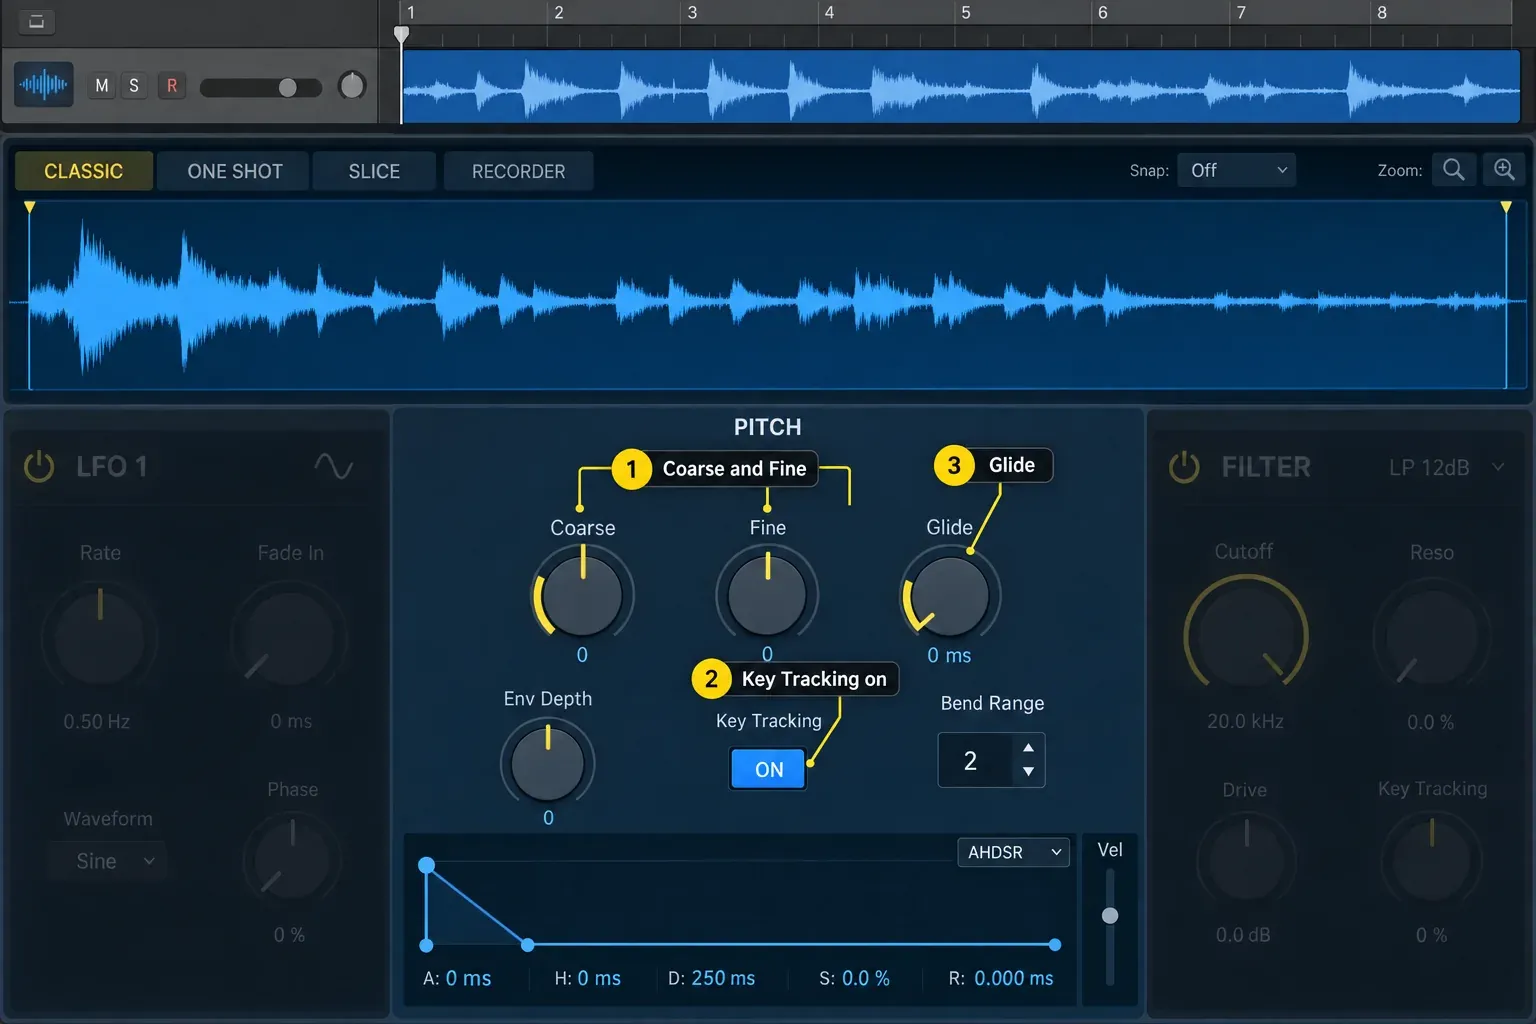Record-enable the track with the R button
Viewport: 1536px width, 1024px height.
(172, 86)
